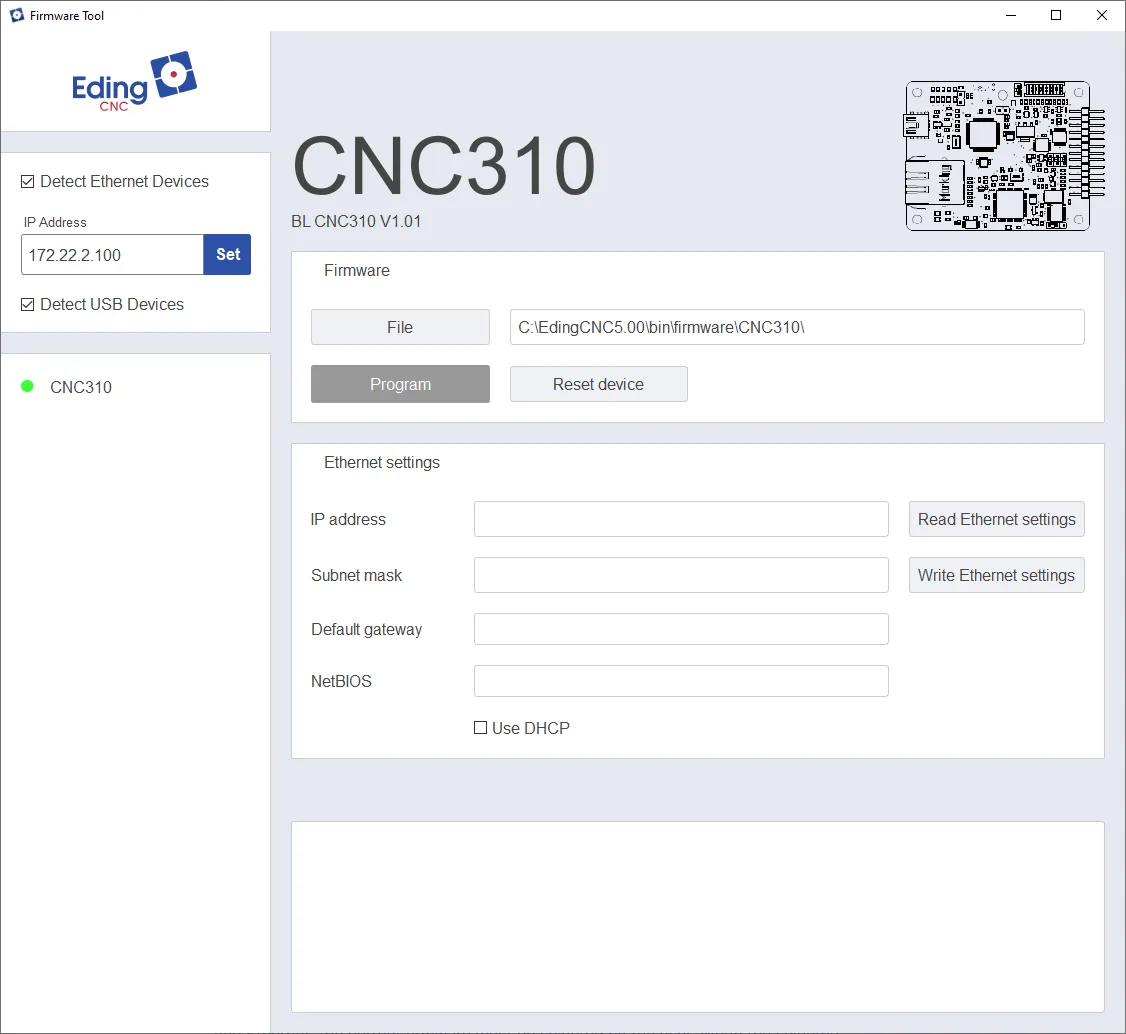The image size is (1126, 1034).
Task: Click the green CNC310 status indicator dot
Action: (27, 386)
